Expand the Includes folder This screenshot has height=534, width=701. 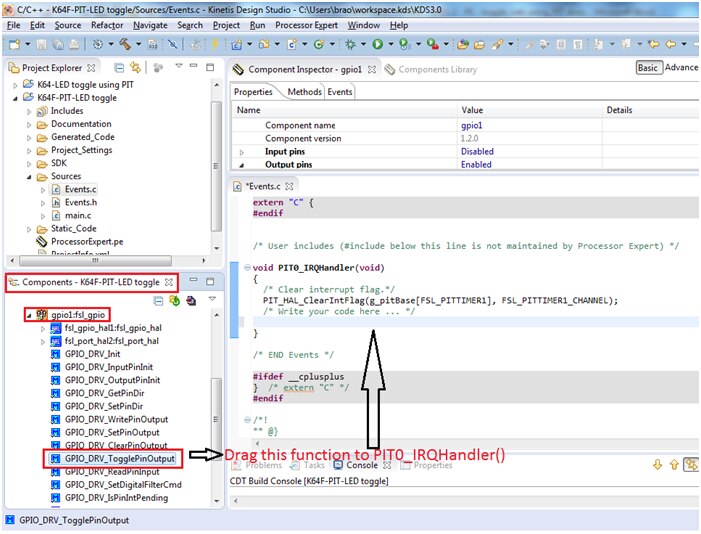[x=29, y=111]
